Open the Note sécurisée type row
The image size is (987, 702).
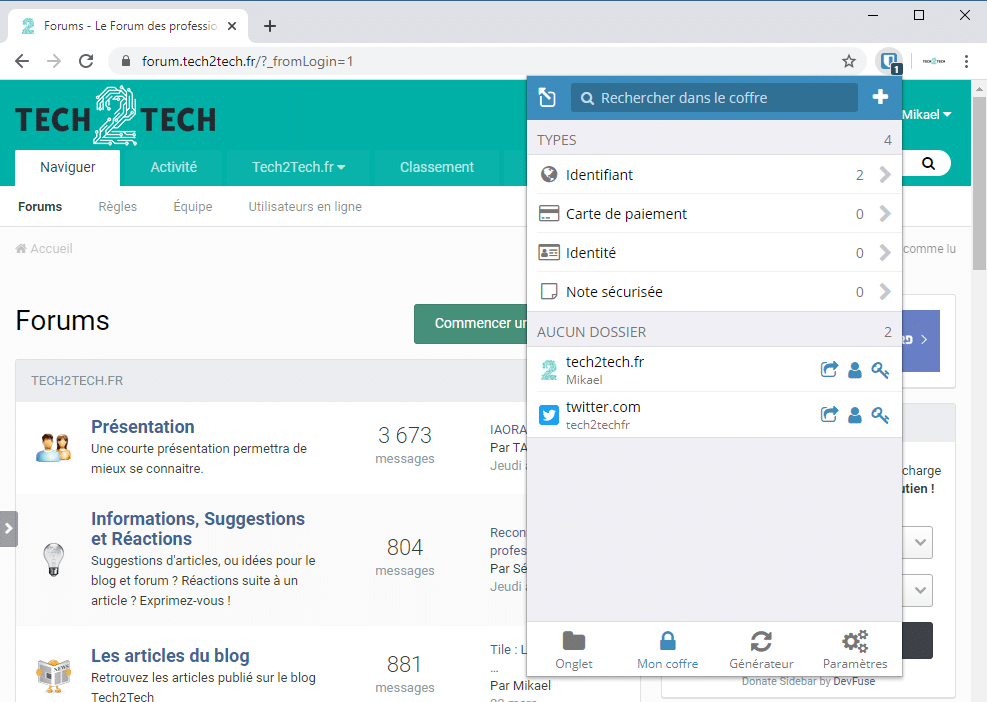tap(714, 292)
